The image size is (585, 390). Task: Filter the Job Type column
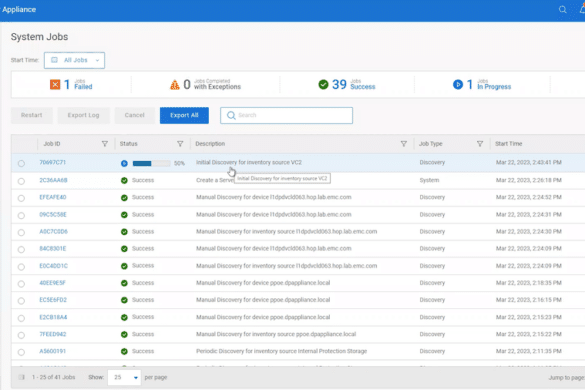click(x=480, y=144)
